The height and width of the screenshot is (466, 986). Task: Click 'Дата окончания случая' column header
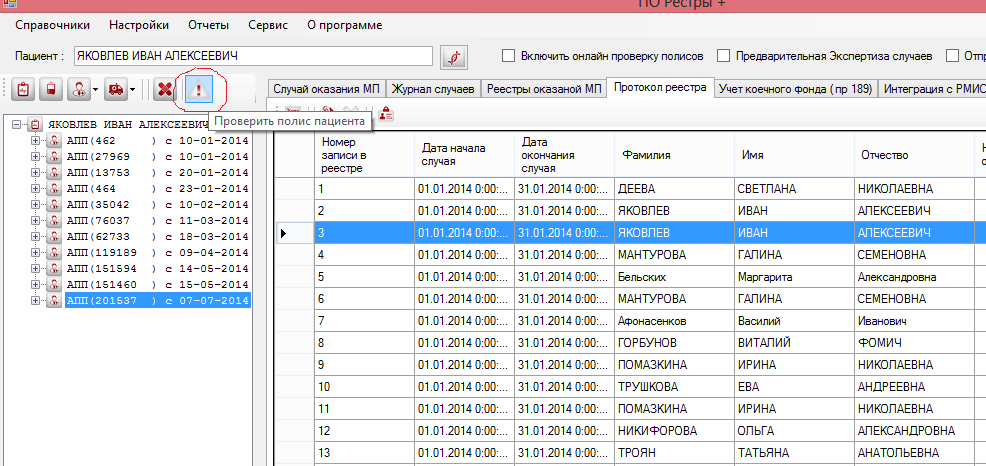pos(564,155)
